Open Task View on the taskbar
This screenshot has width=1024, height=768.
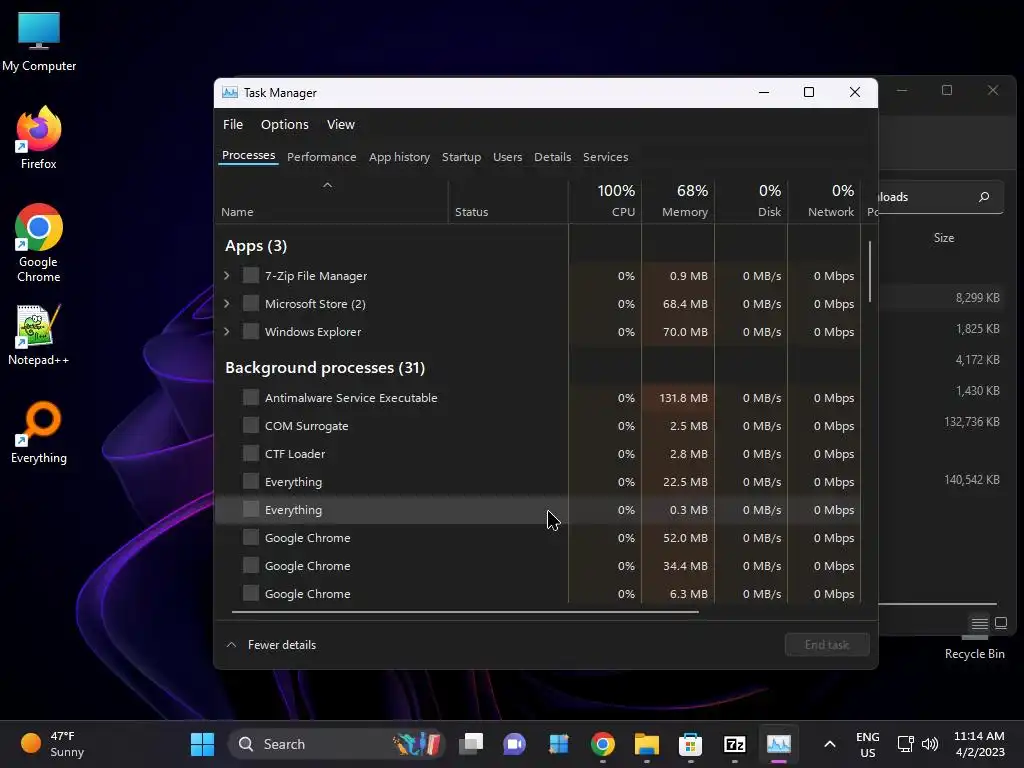471,744
